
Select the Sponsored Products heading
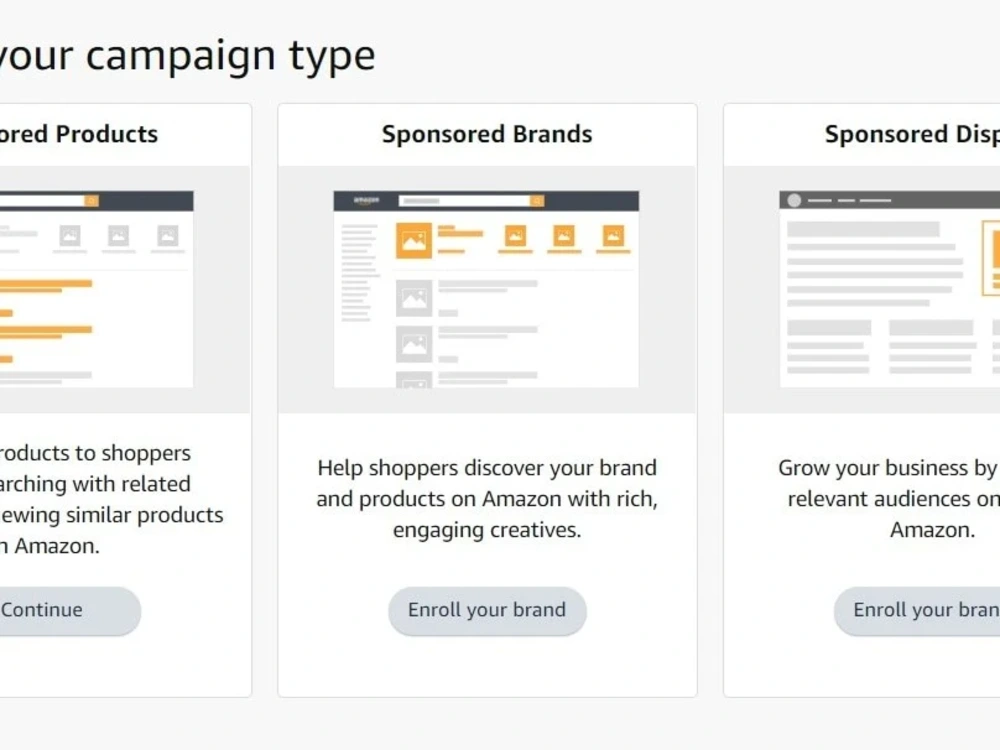point(78,134)
